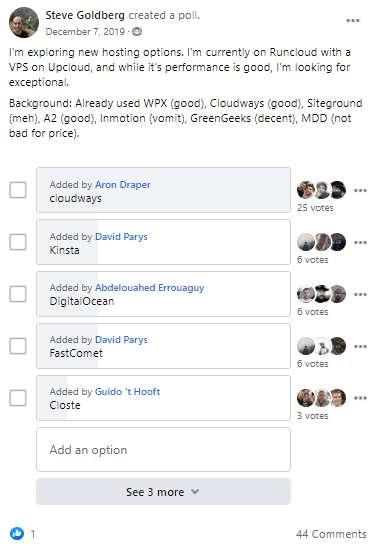Click the Add an option field
The height and width of the screenshot is (550, 375).
(163, 449)
